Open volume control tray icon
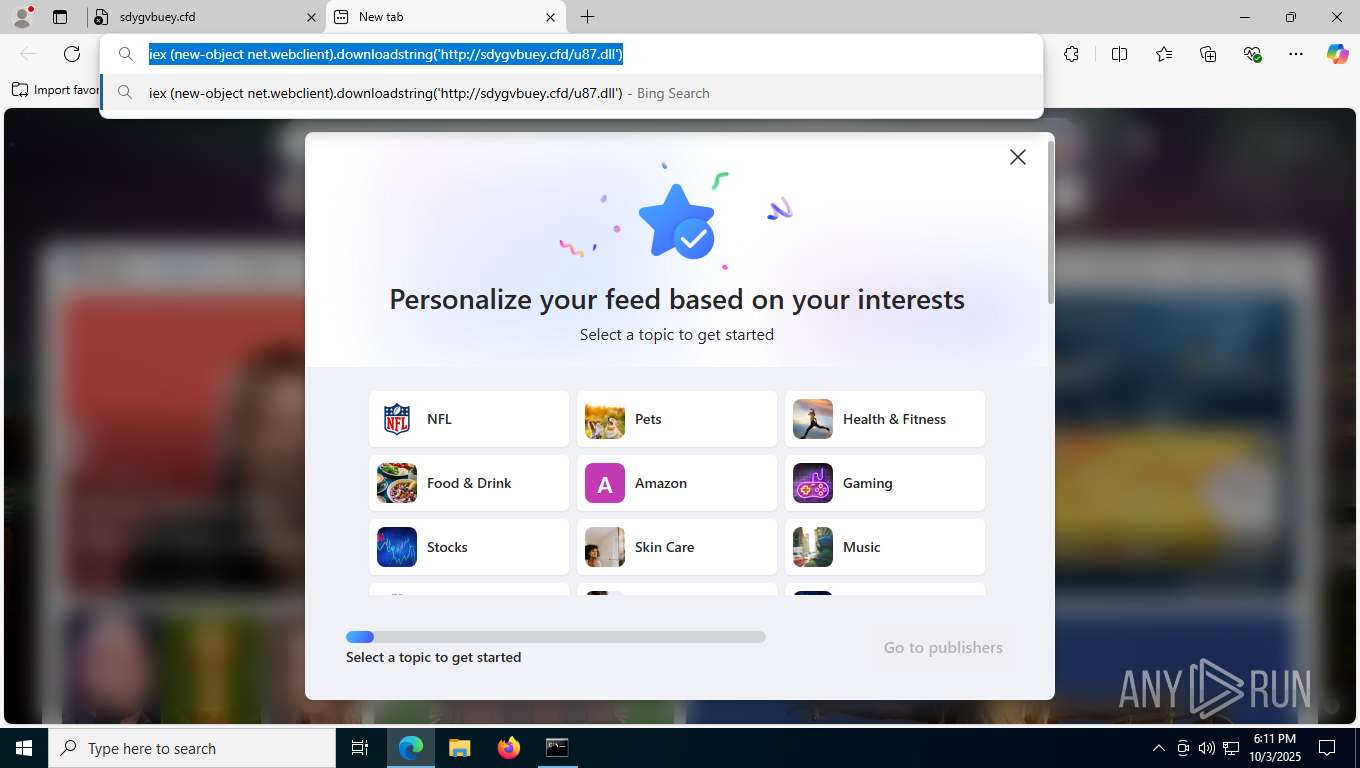This screenshot has height=768, width=1360. (1206, 748)
